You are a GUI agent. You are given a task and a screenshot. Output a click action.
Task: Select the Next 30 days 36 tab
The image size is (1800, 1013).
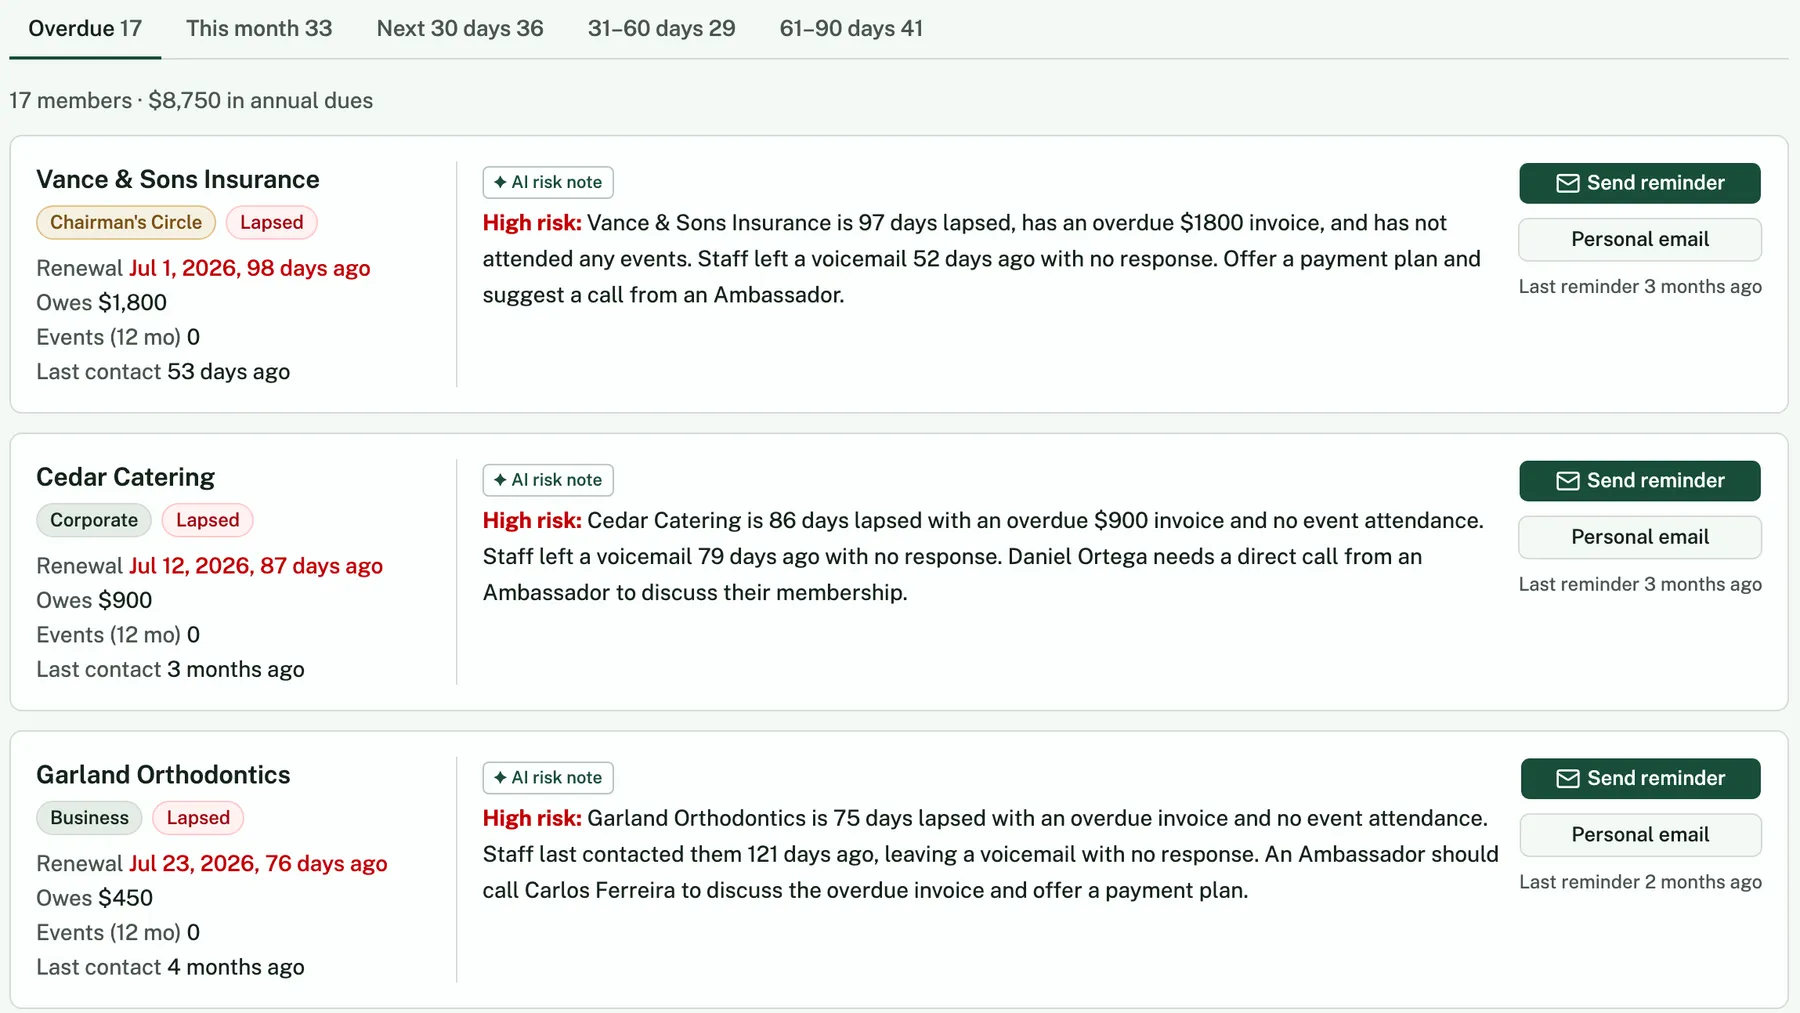tap(460, 28)
